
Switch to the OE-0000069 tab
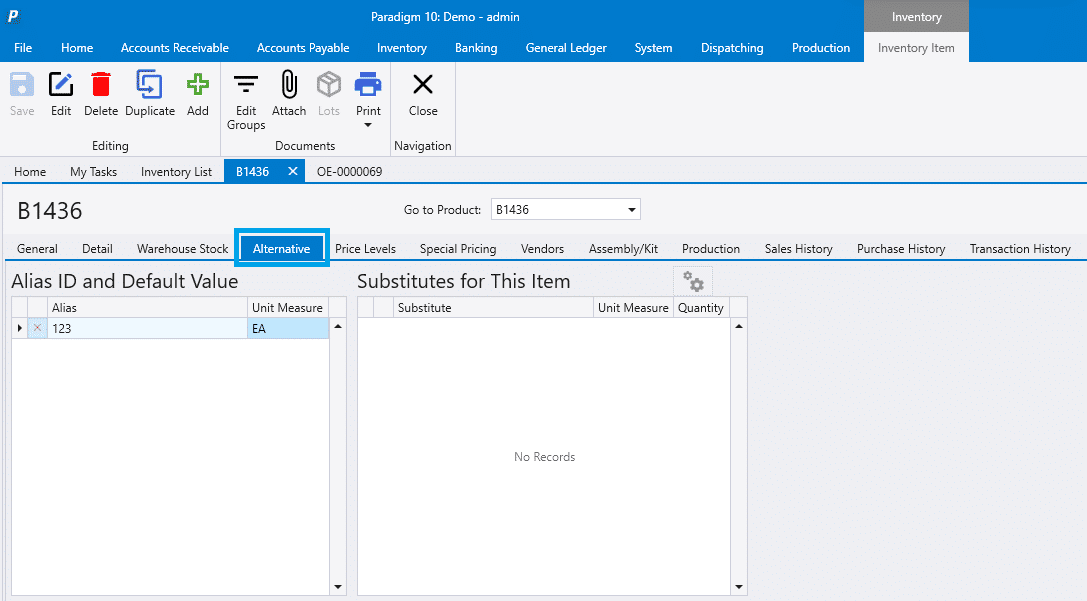[349, 172]
